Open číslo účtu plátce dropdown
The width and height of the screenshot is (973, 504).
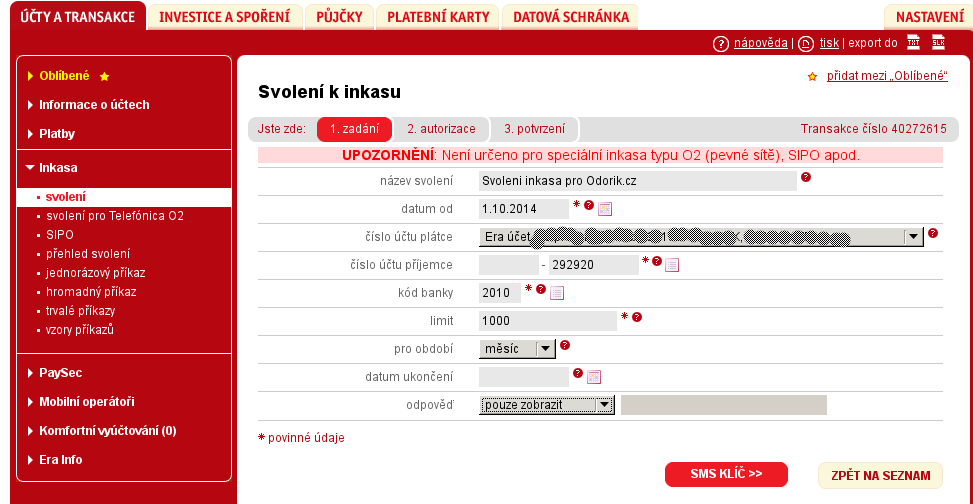pos(912,237)
